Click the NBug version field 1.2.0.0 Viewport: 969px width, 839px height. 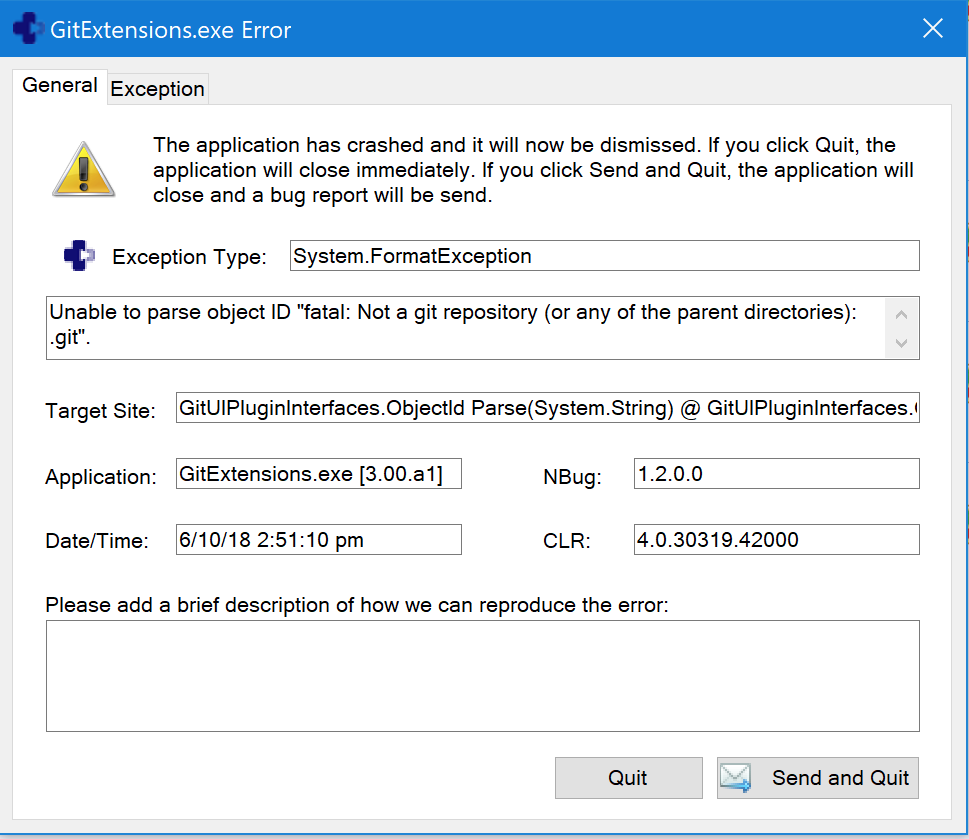pyautogui.click(x=777, y=474)
